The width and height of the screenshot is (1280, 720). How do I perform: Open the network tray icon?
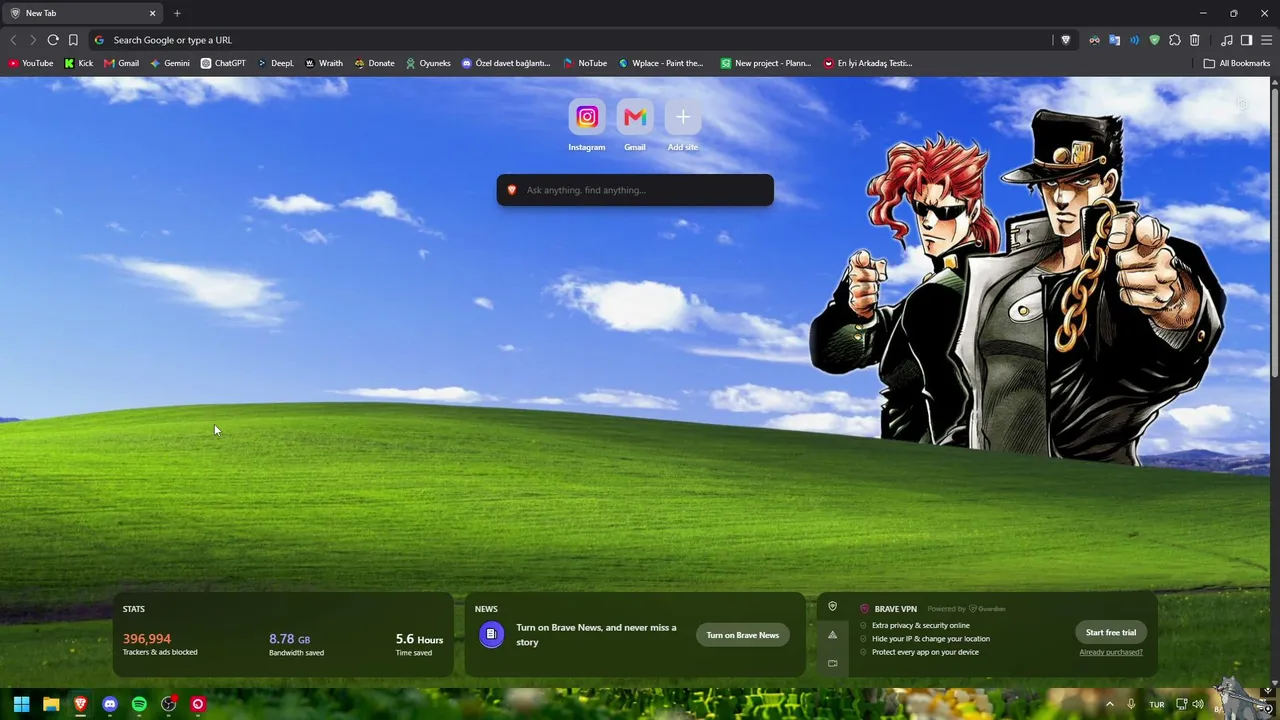(1181, 704)
